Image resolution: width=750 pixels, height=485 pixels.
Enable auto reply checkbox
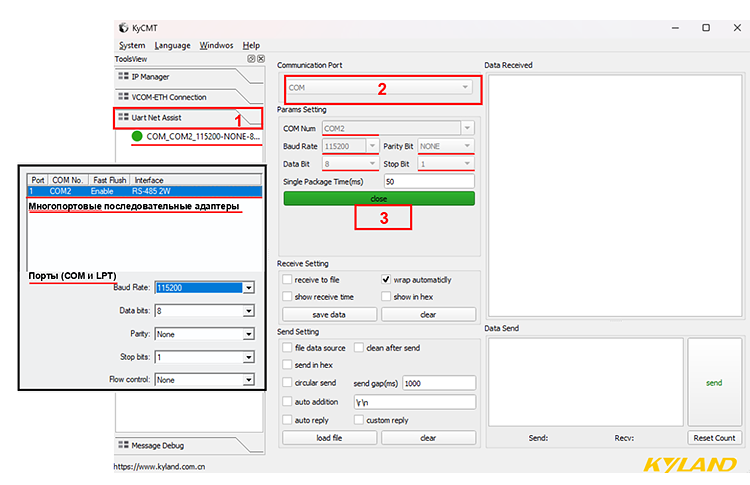pos(287,420)
